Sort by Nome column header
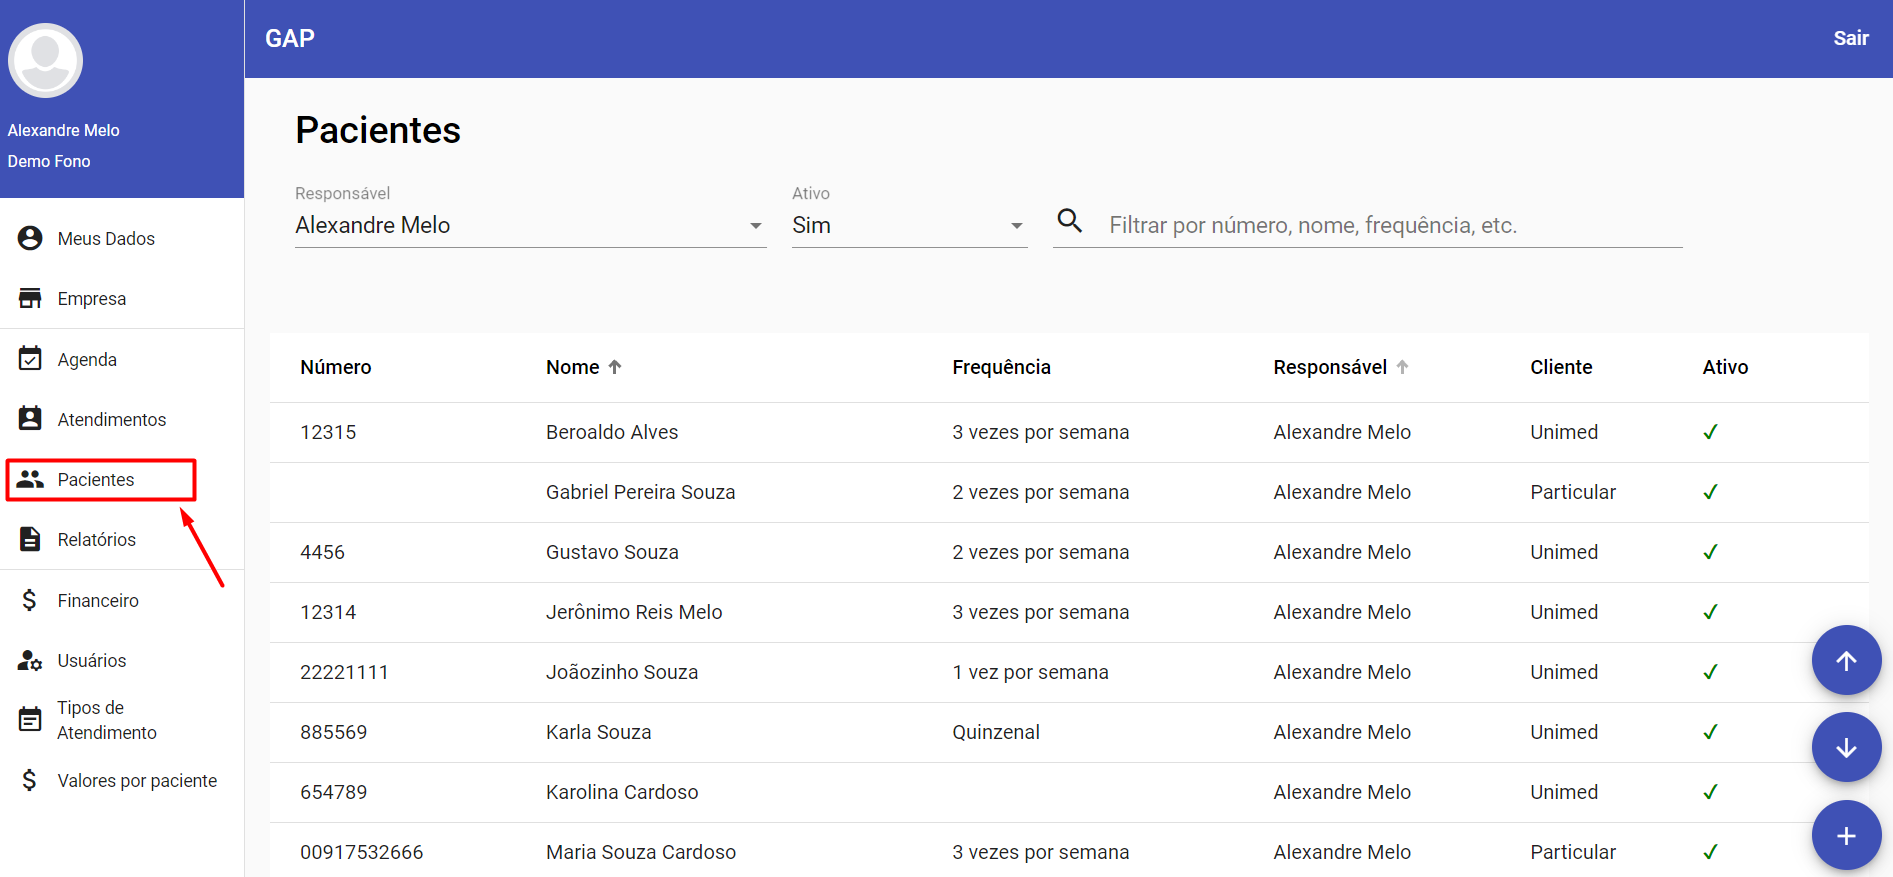This screenshot has height=877, width=1893. click(x=573, y=367)
